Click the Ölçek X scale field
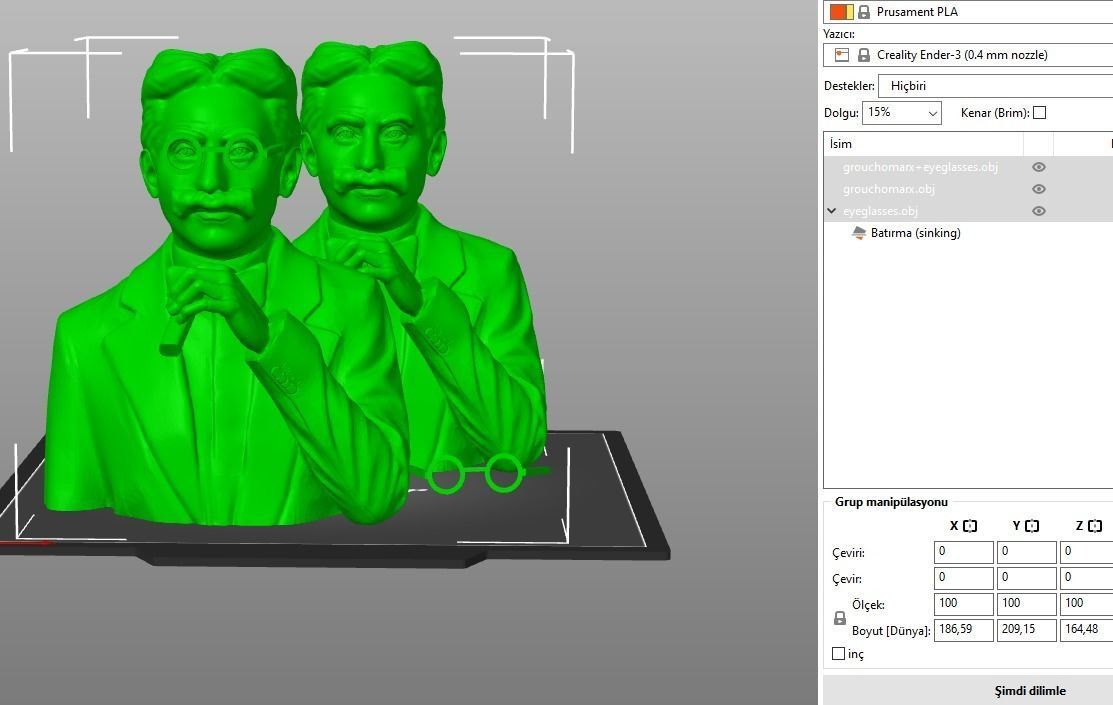 pyautogui.click(x=963, y=603)
